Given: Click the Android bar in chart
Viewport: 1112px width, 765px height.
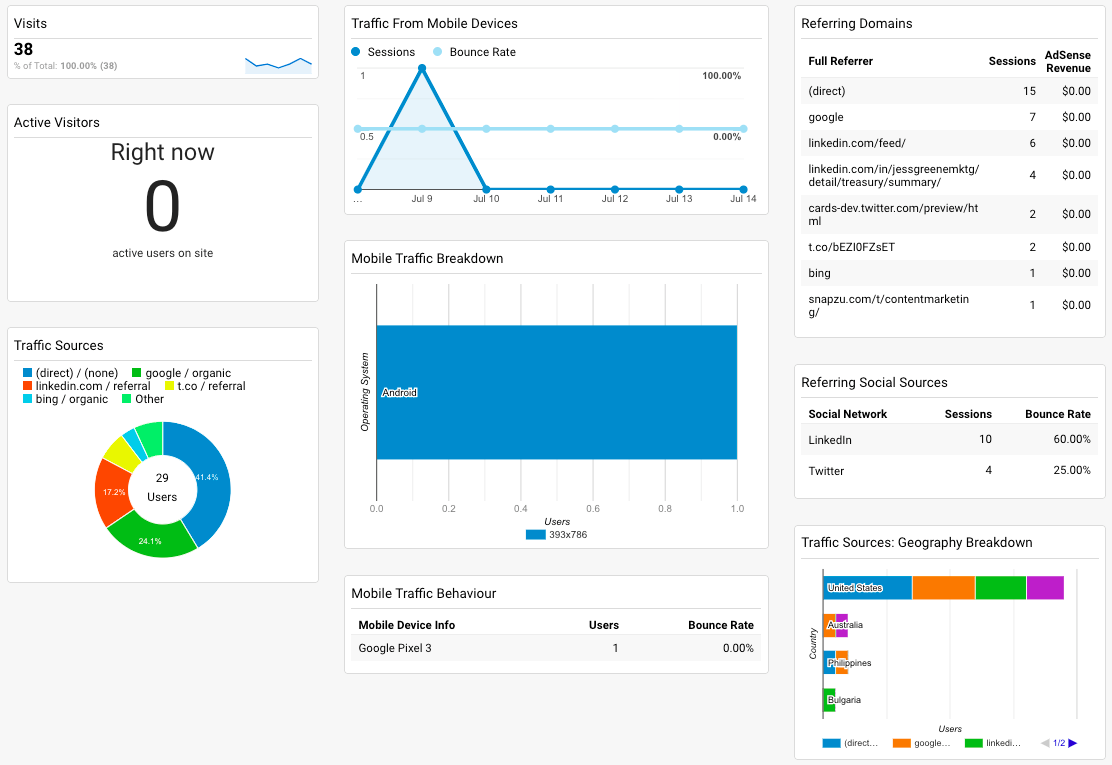Looking at the screenshot, I should pyautogui.click(x=557, y=392).
